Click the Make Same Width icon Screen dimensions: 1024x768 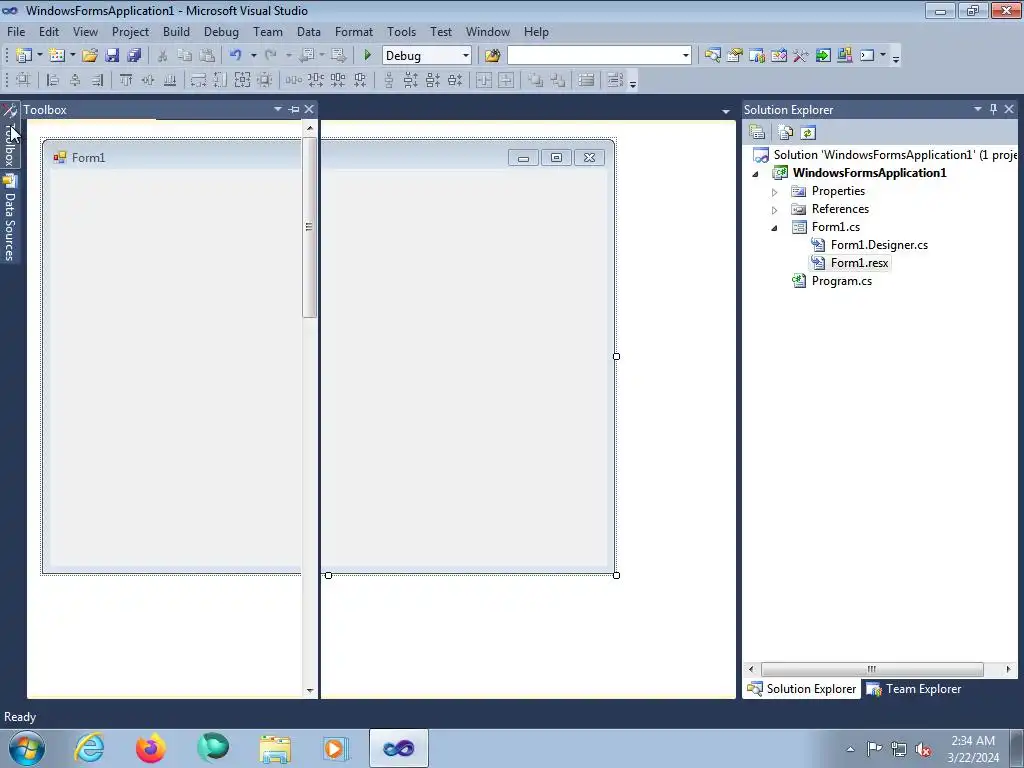click(x=198, y=80)
